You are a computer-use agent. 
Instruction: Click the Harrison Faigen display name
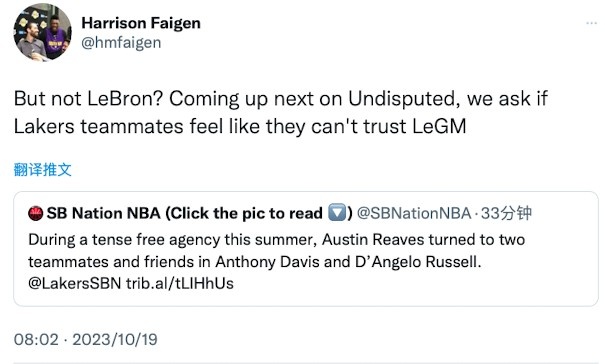(141, 23)
